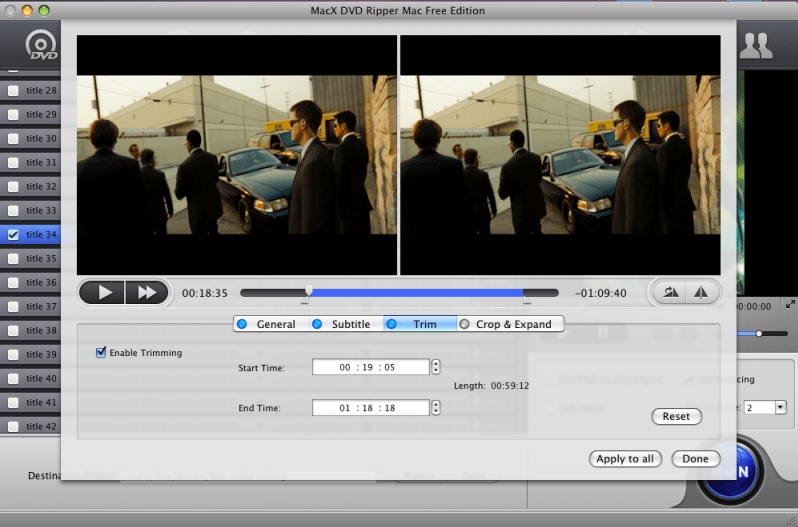Click the playhead knob on the trim timeline

pos(309,291)
